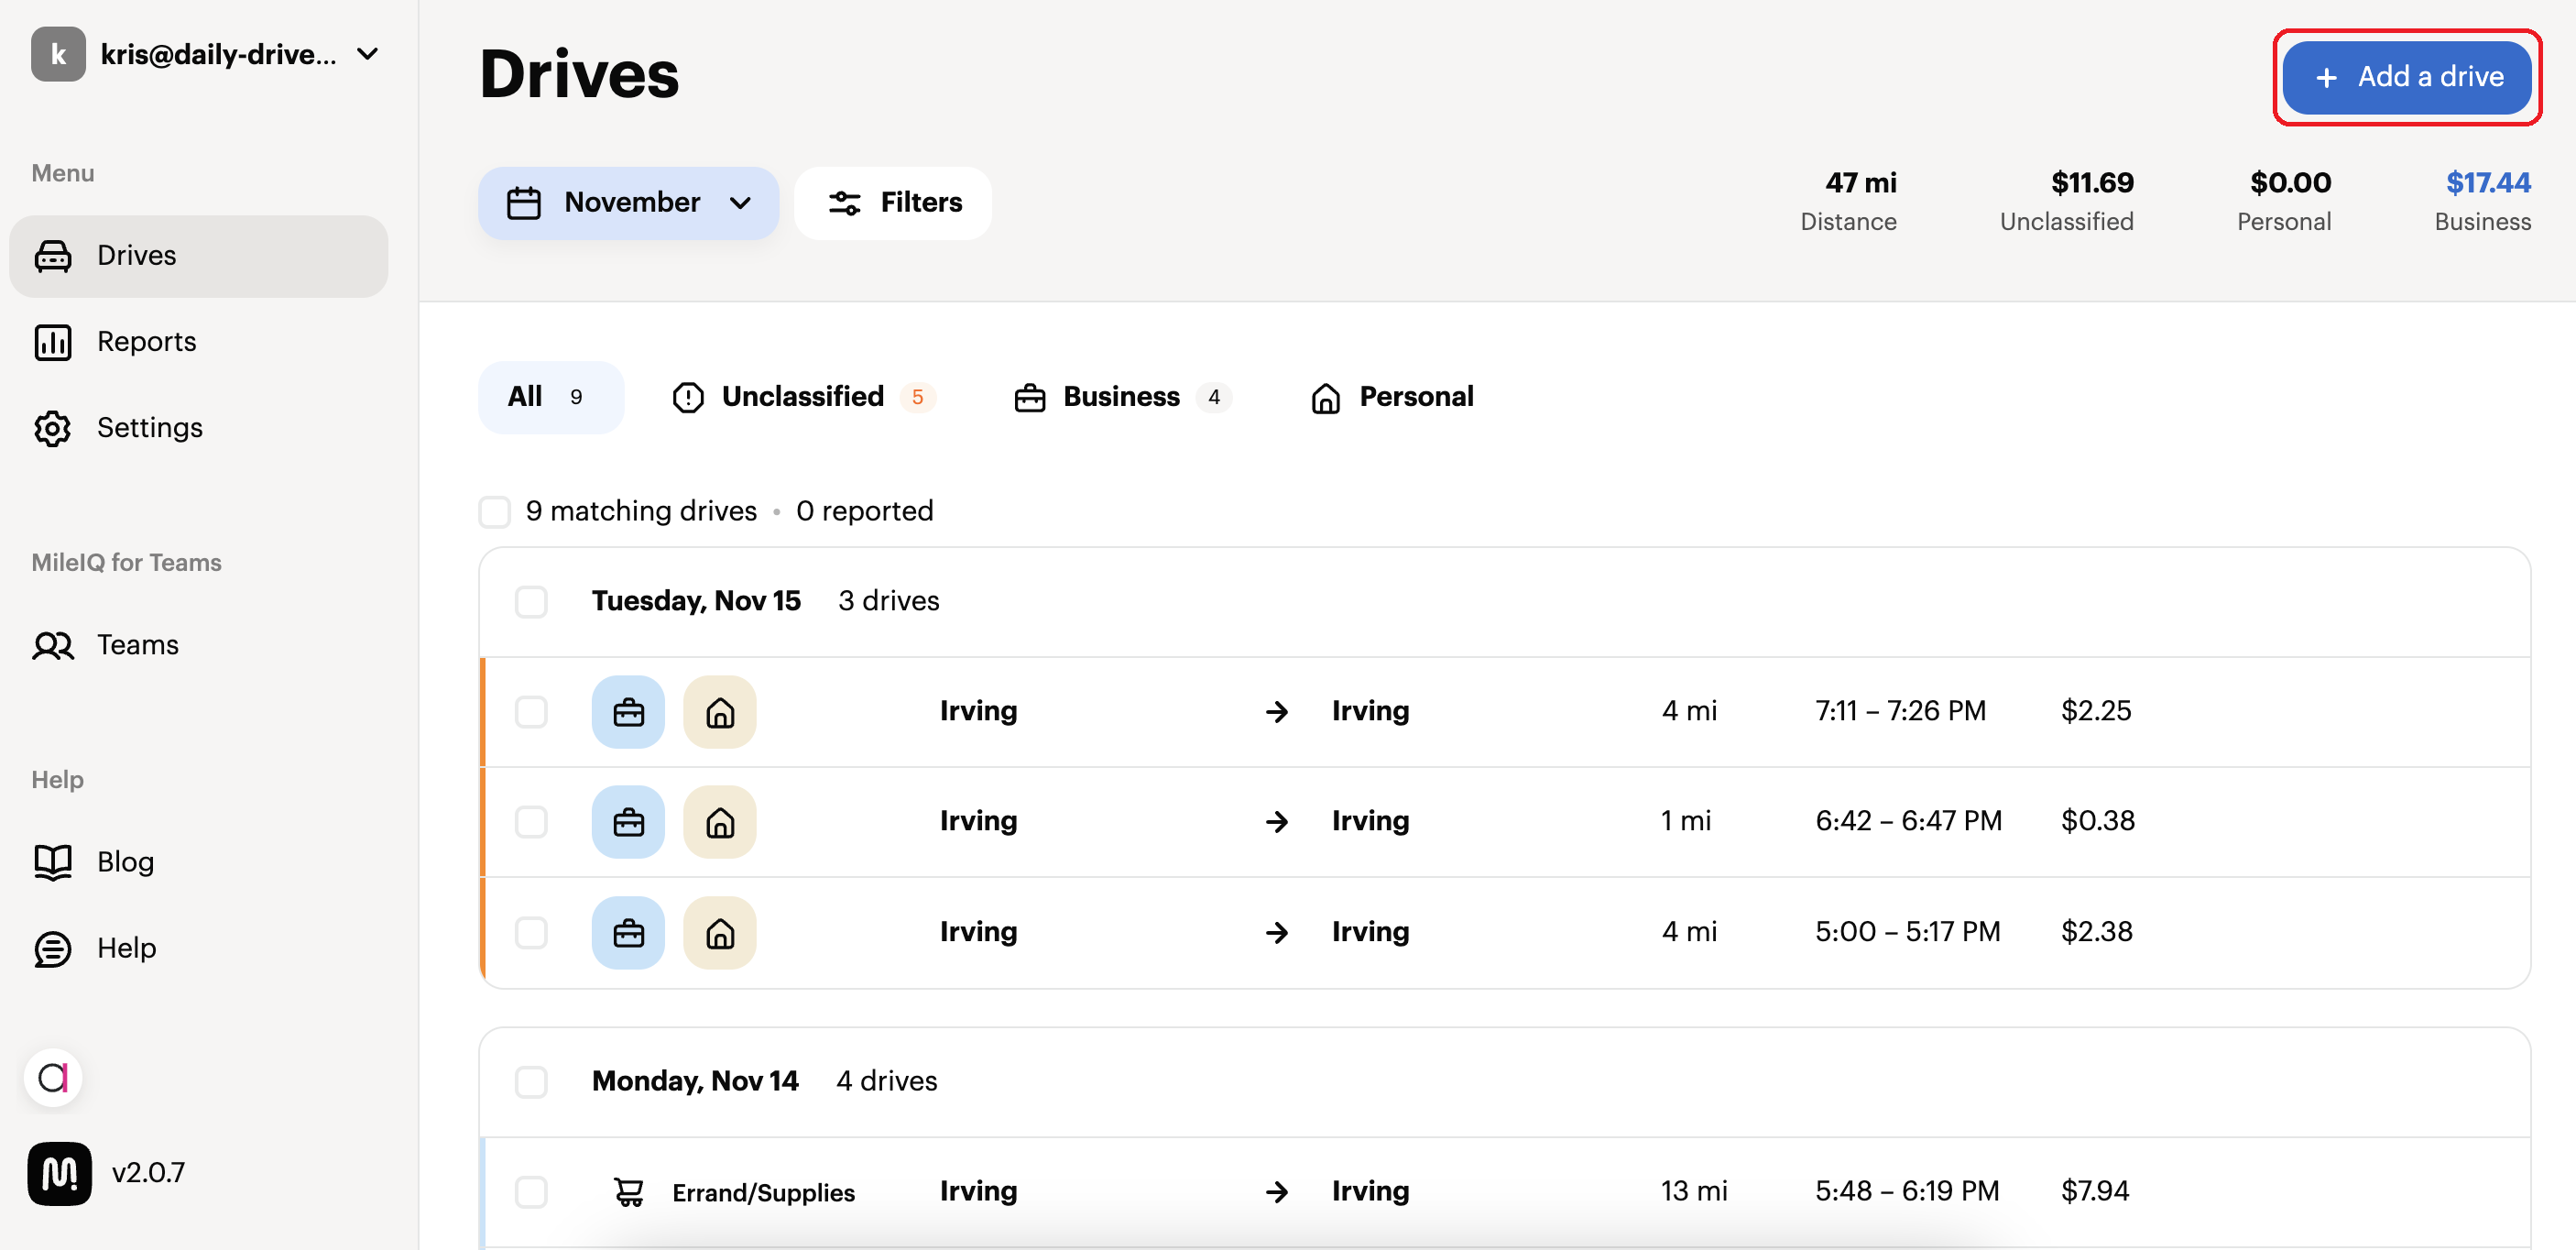Switch to the Unclassified tab
The image size is (2576, 1250).
(x=802, y=397)
